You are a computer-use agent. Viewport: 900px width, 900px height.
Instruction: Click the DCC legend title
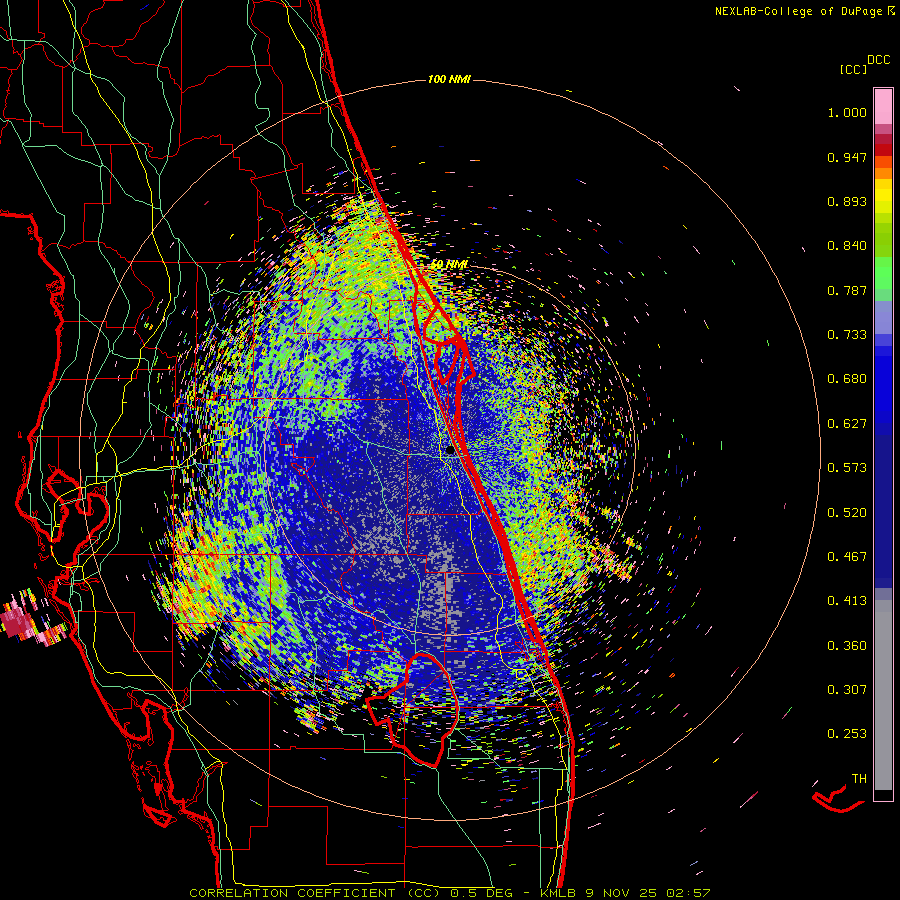tap(878, 60)
